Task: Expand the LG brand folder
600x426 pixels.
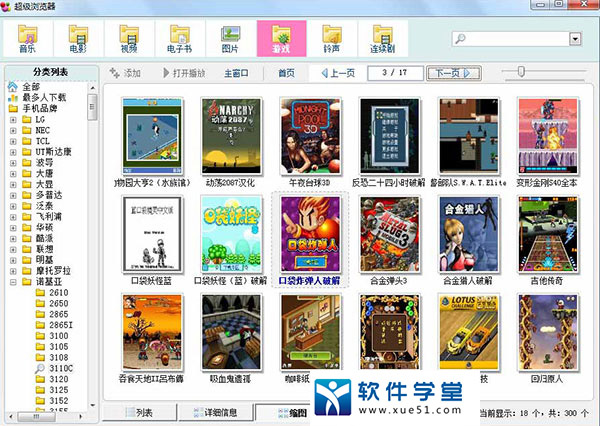Action: pos(13,120)
